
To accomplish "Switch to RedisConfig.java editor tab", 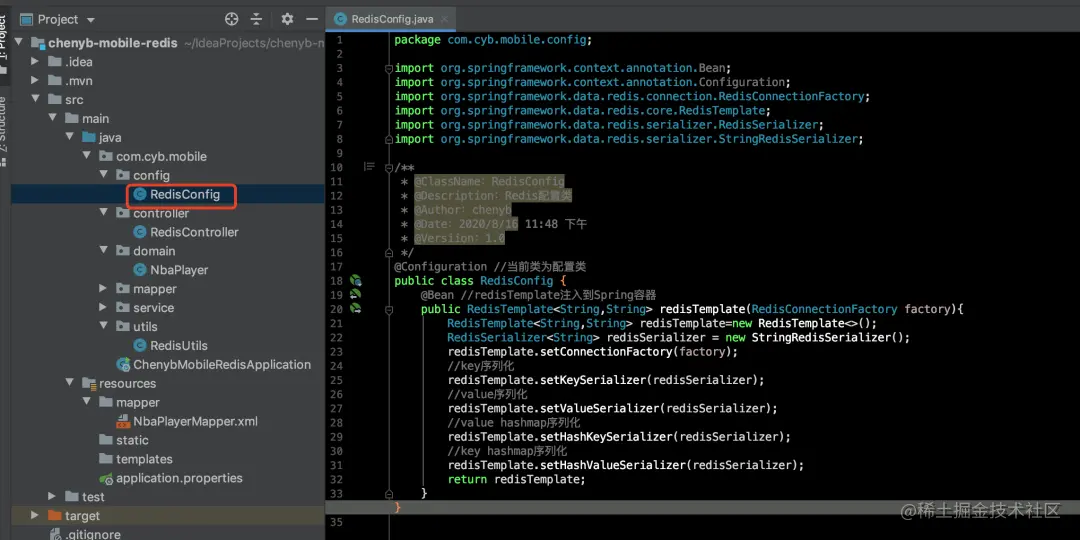I will coord(392,19).
